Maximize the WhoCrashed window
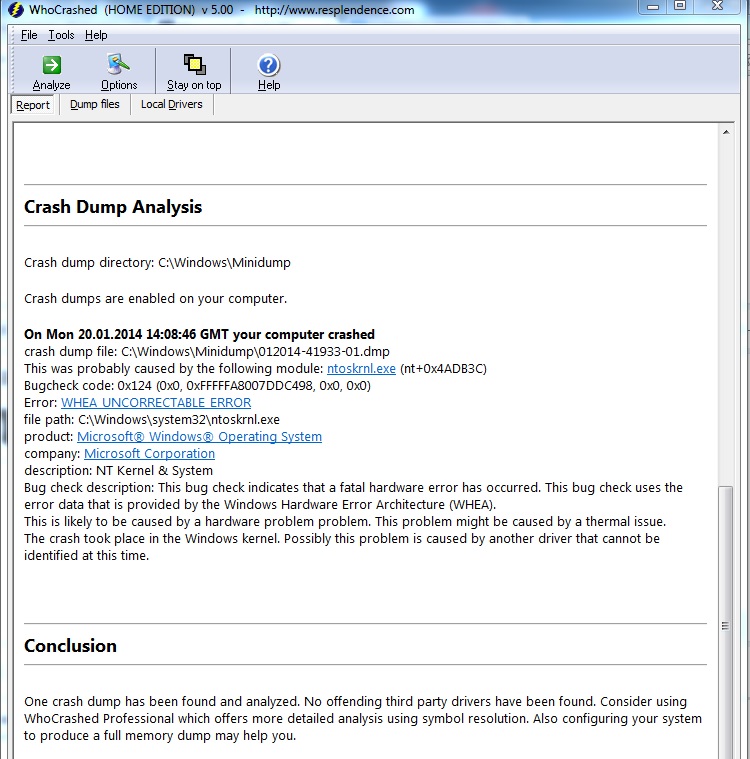750x759 pixels. point(680,6)
